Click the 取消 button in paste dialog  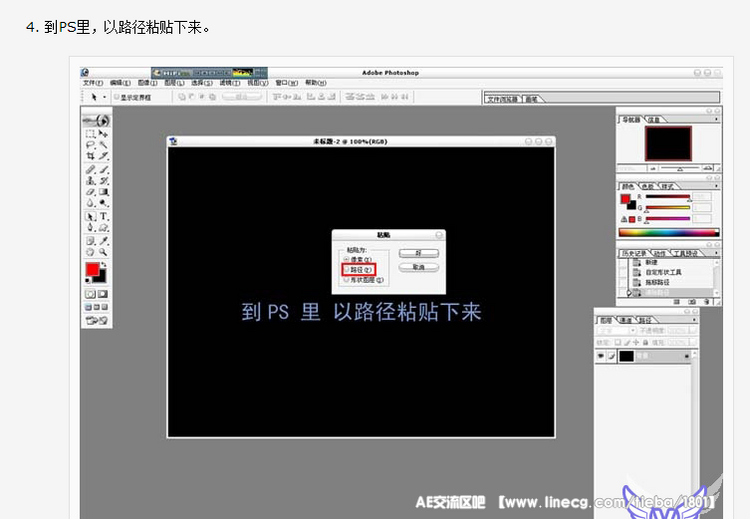(x=419, y=267)
